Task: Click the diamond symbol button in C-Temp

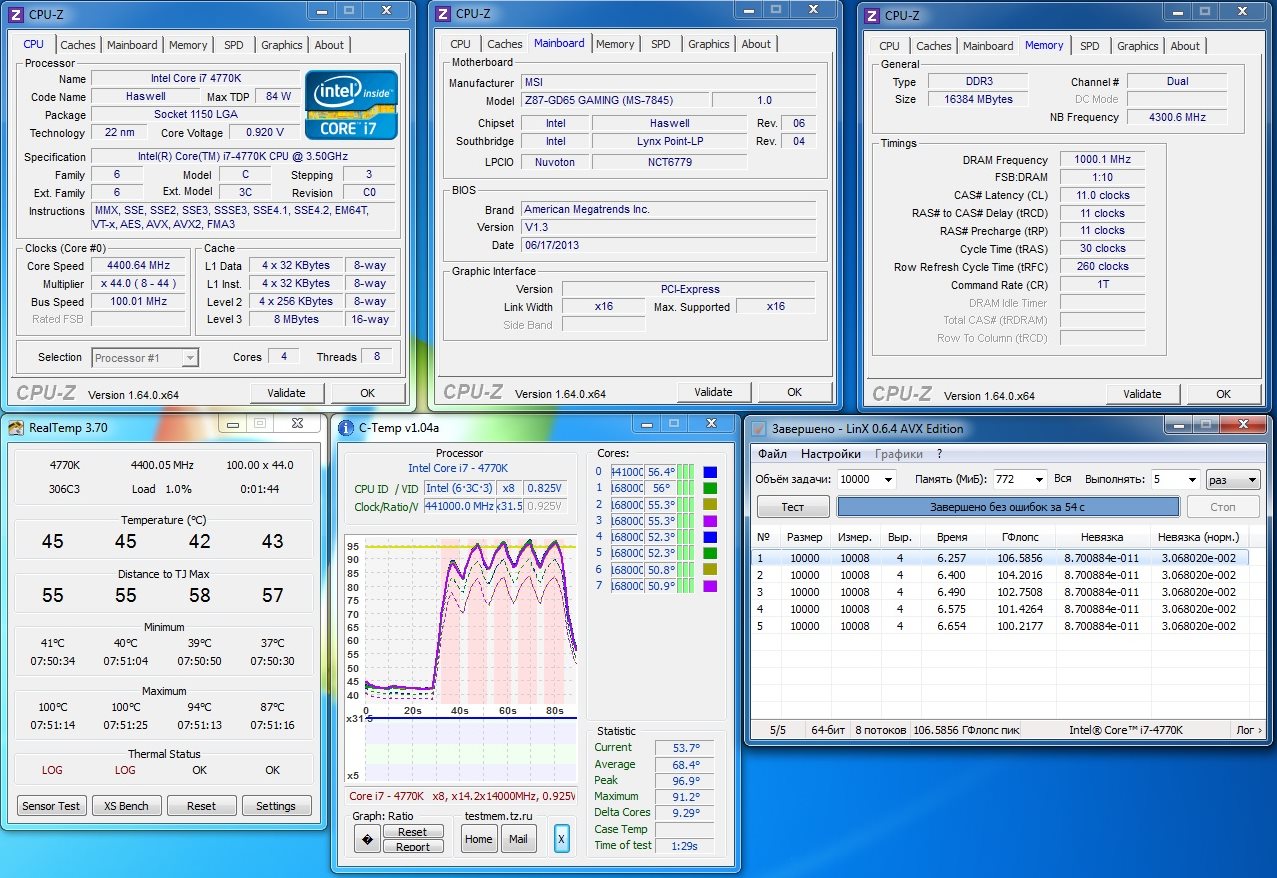Action: (366, 840)
